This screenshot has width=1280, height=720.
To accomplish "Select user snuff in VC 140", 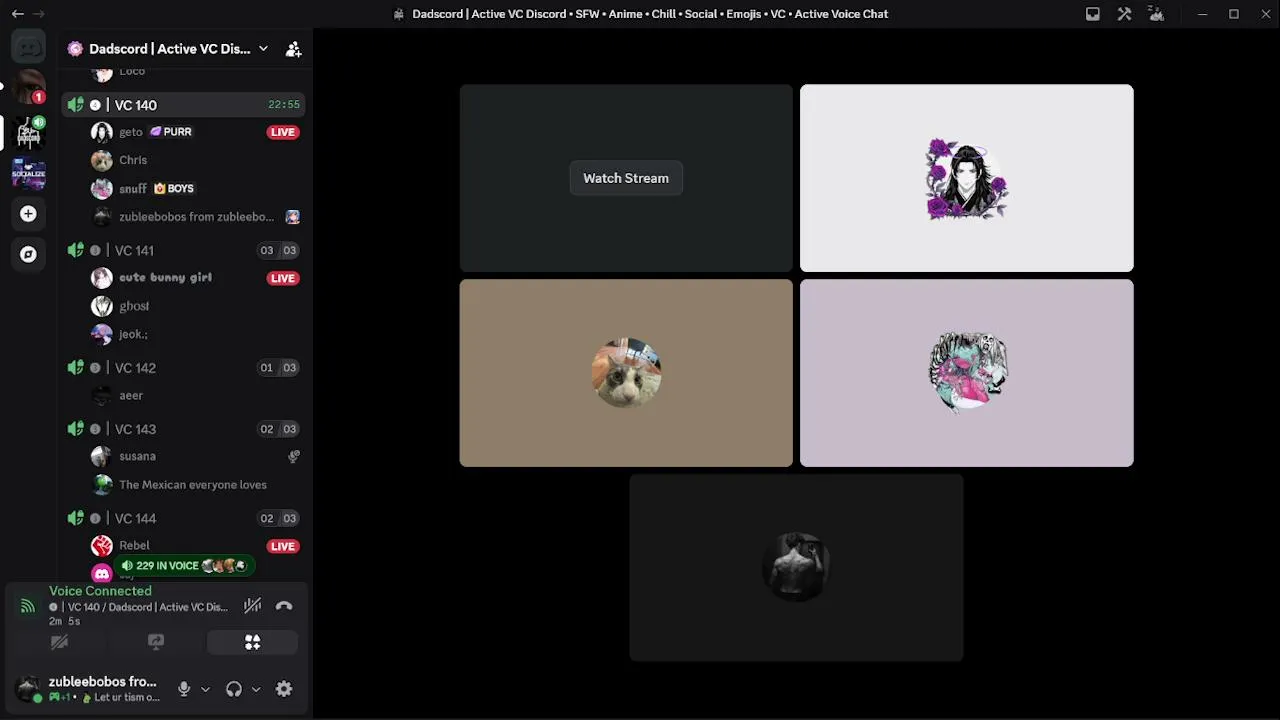I will pyautogui.click(x=196, y=188).
